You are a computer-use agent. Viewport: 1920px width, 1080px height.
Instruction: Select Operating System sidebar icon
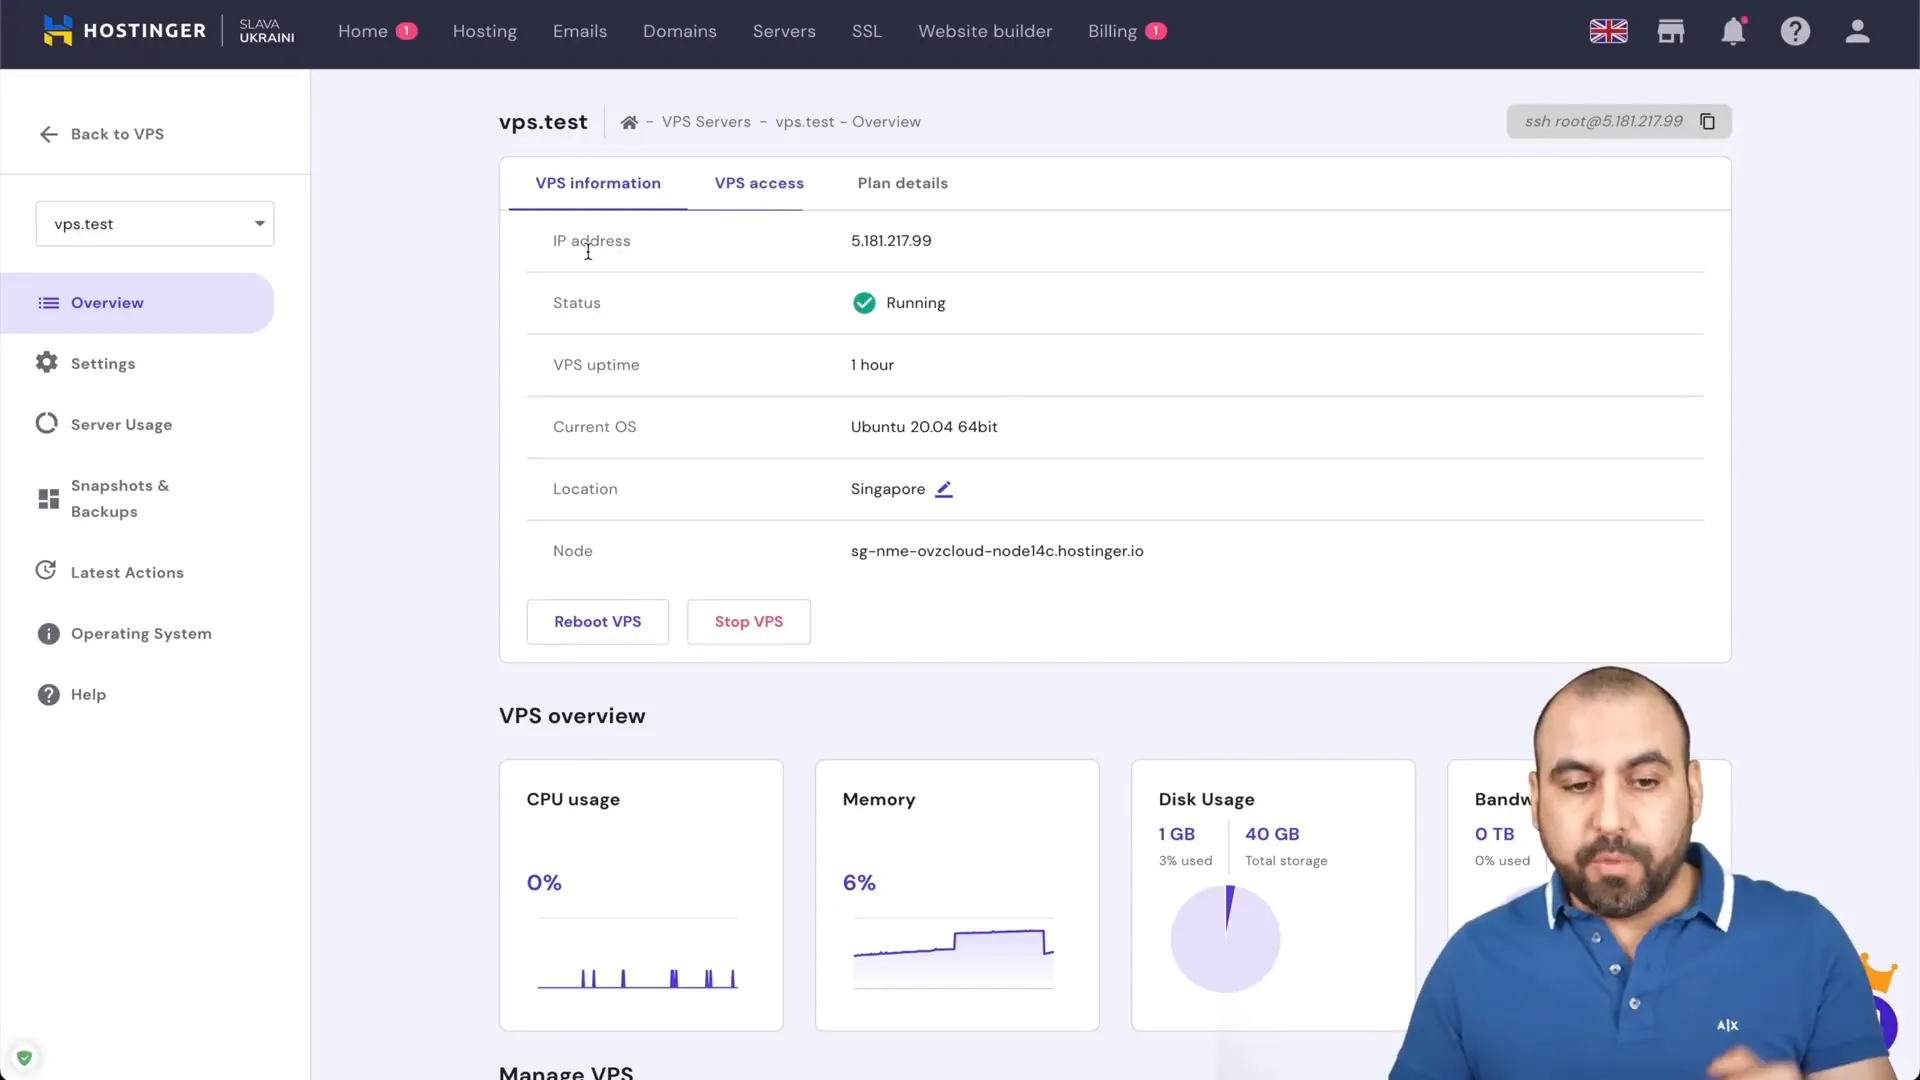(x=45, y=633)
